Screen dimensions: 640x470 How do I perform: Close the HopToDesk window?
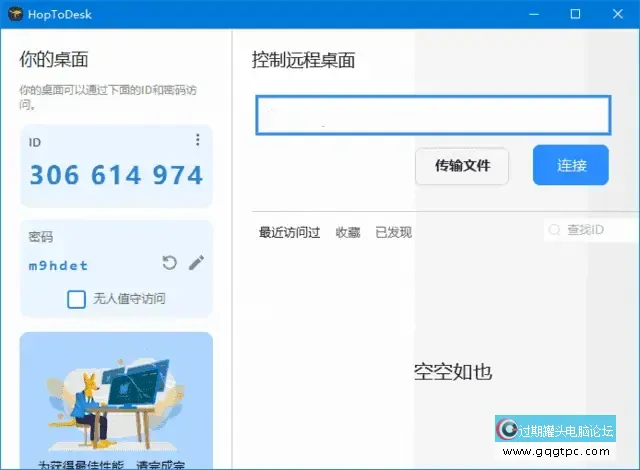618,14
